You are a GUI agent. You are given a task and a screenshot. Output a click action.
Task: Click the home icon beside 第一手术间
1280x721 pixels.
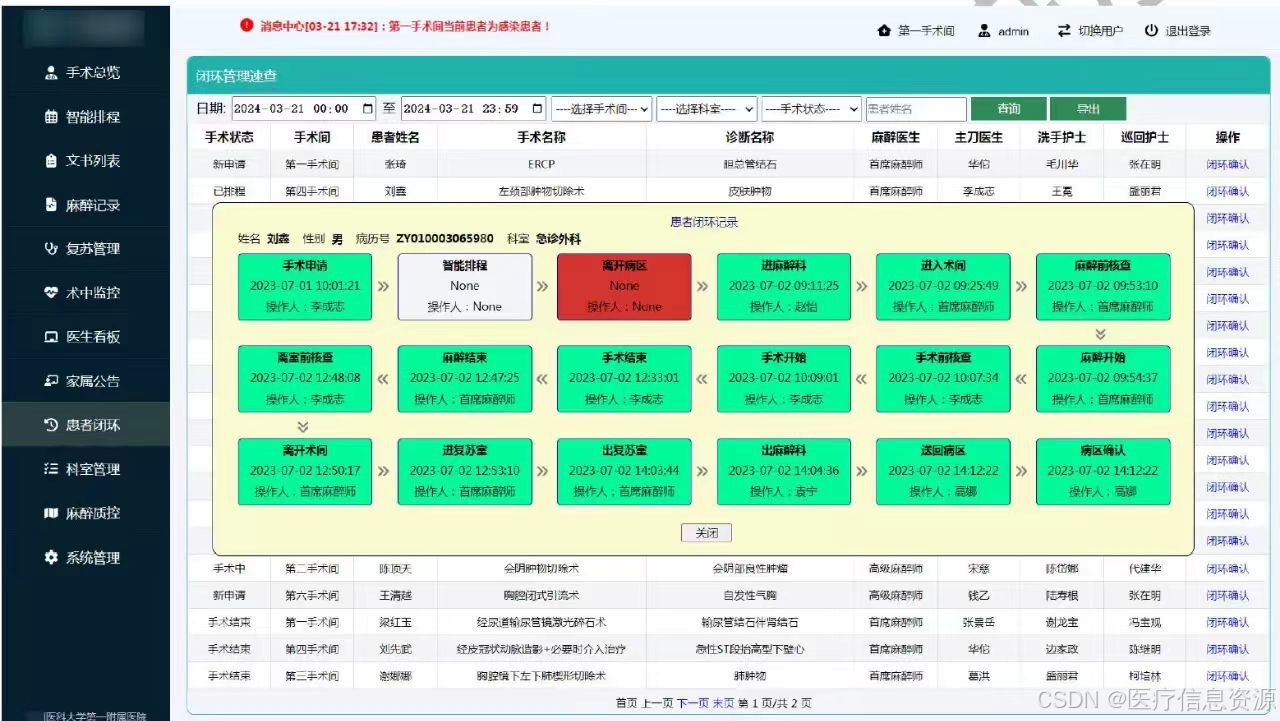pos(884,31)
